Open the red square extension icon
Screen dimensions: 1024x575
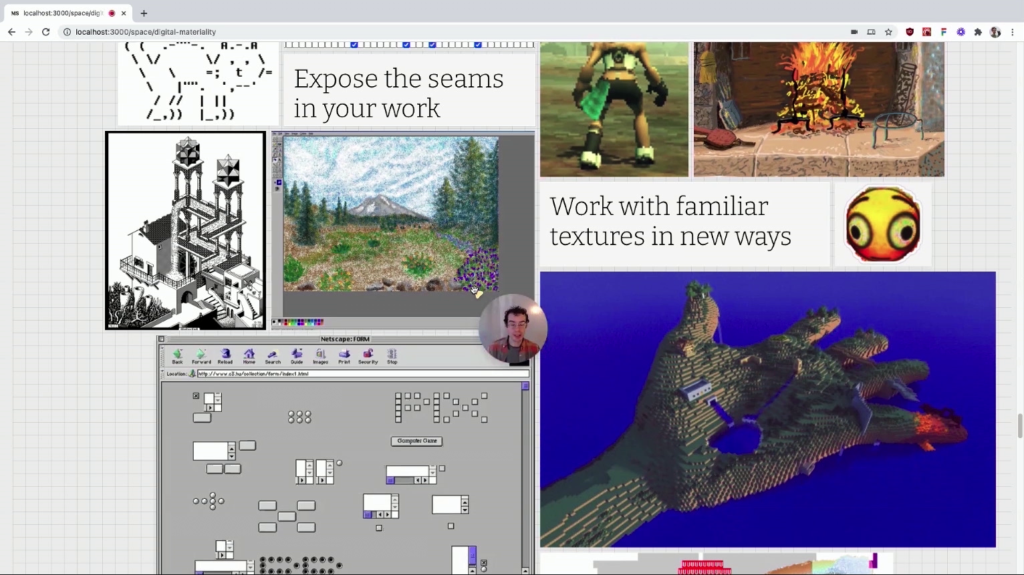click(x=927, y=32)
